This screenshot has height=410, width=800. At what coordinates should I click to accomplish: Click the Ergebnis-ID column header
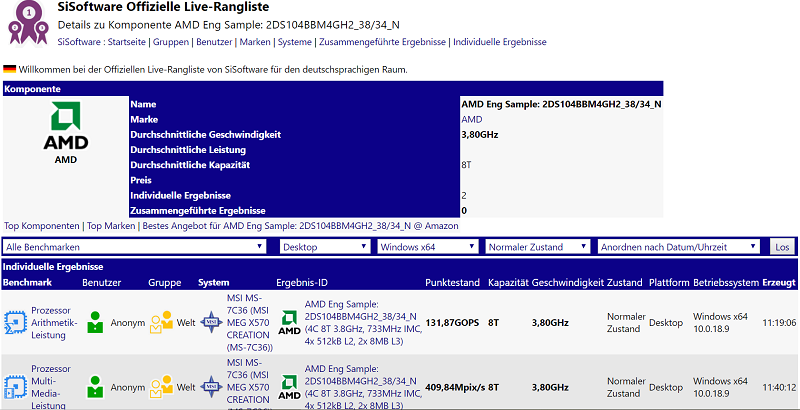pyautogui.click(x=302, y=283)
